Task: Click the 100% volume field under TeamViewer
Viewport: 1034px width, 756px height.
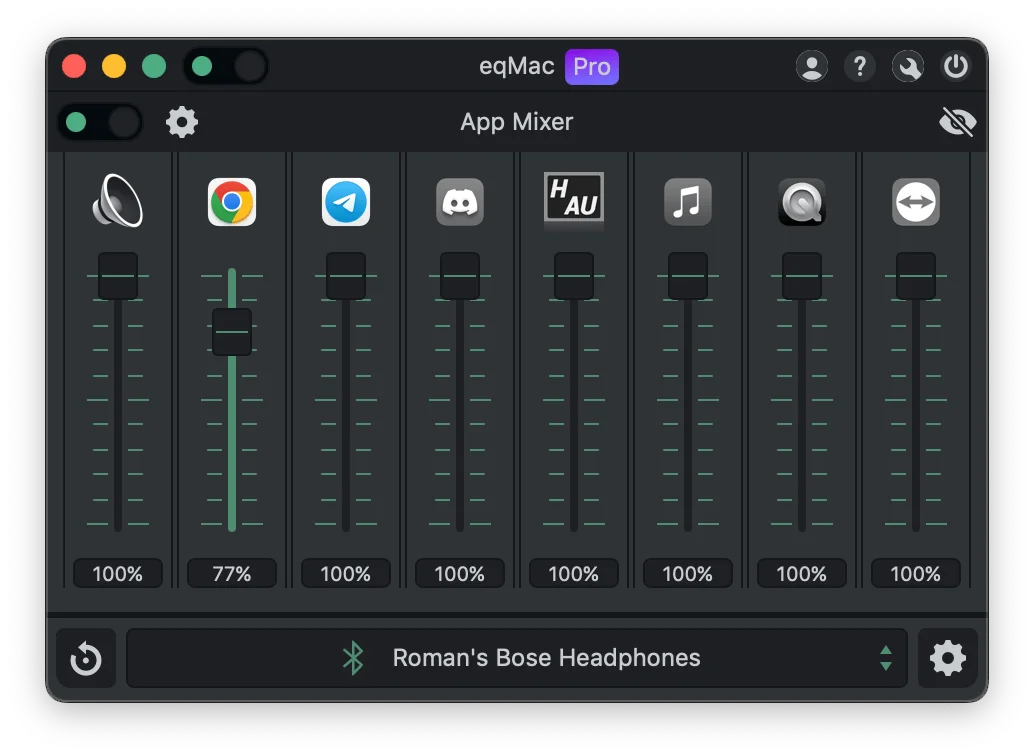Action: point(916,573)
